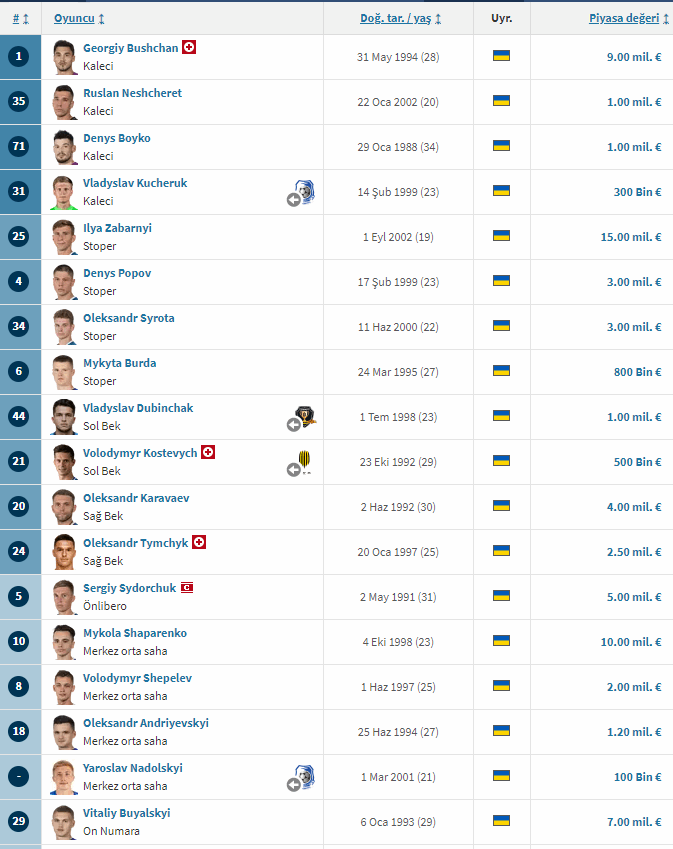This screenshot has height=849, width=673.
Task: Click the injury icon beside Oleksandr Tymchyk
Action: [x=199, y=543]
